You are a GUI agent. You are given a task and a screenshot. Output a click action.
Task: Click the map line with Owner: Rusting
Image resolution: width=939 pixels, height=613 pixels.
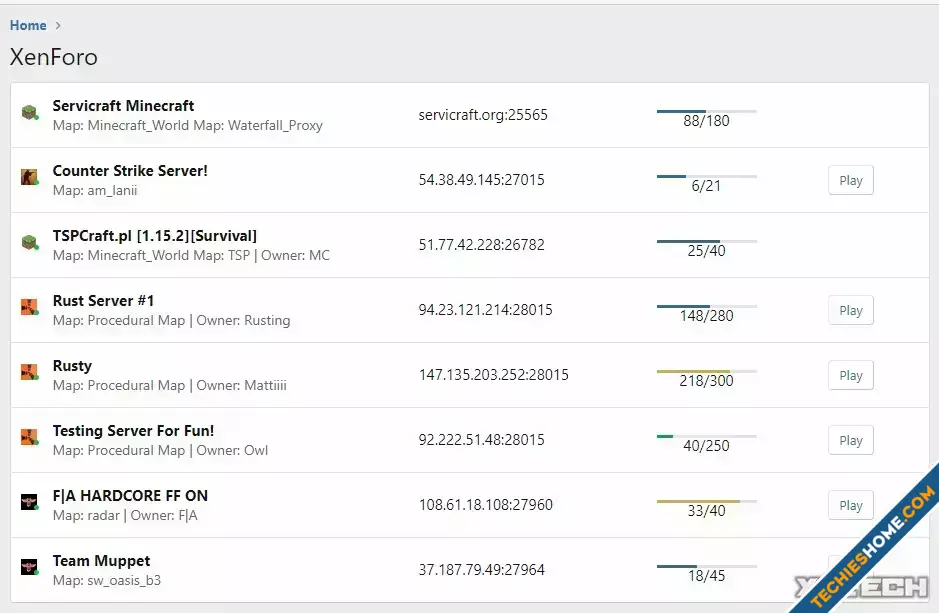(171, 320)
